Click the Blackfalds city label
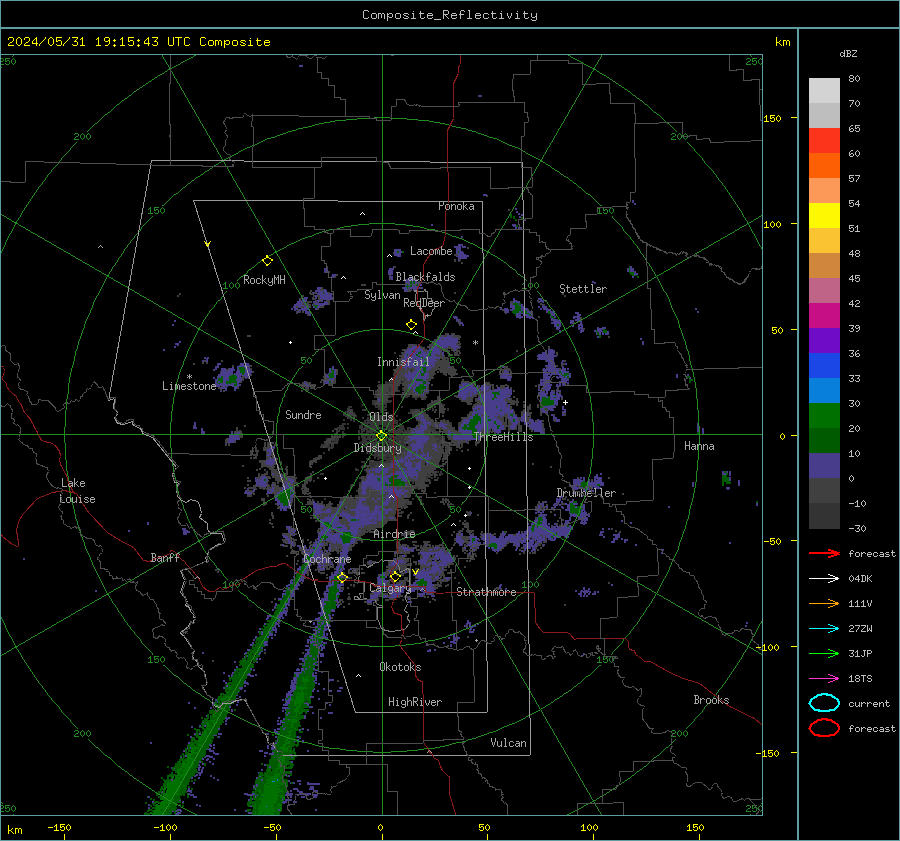The height and width of the screenshot is (841, 900). tap(425, 277)
